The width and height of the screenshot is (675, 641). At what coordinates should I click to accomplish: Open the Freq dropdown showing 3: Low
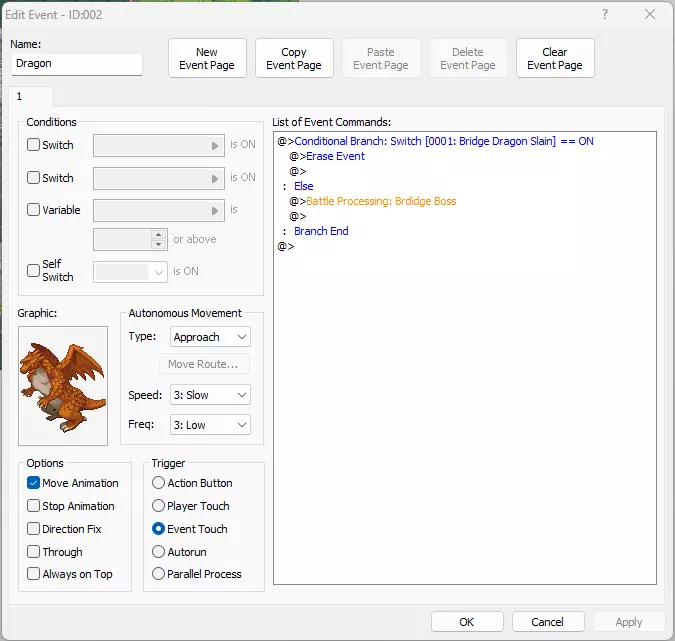210,425
